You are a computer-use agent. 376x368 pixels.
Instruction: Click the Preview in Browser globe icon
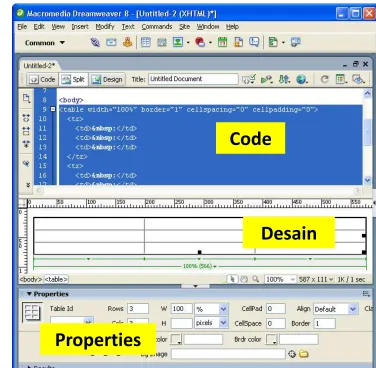302,79
